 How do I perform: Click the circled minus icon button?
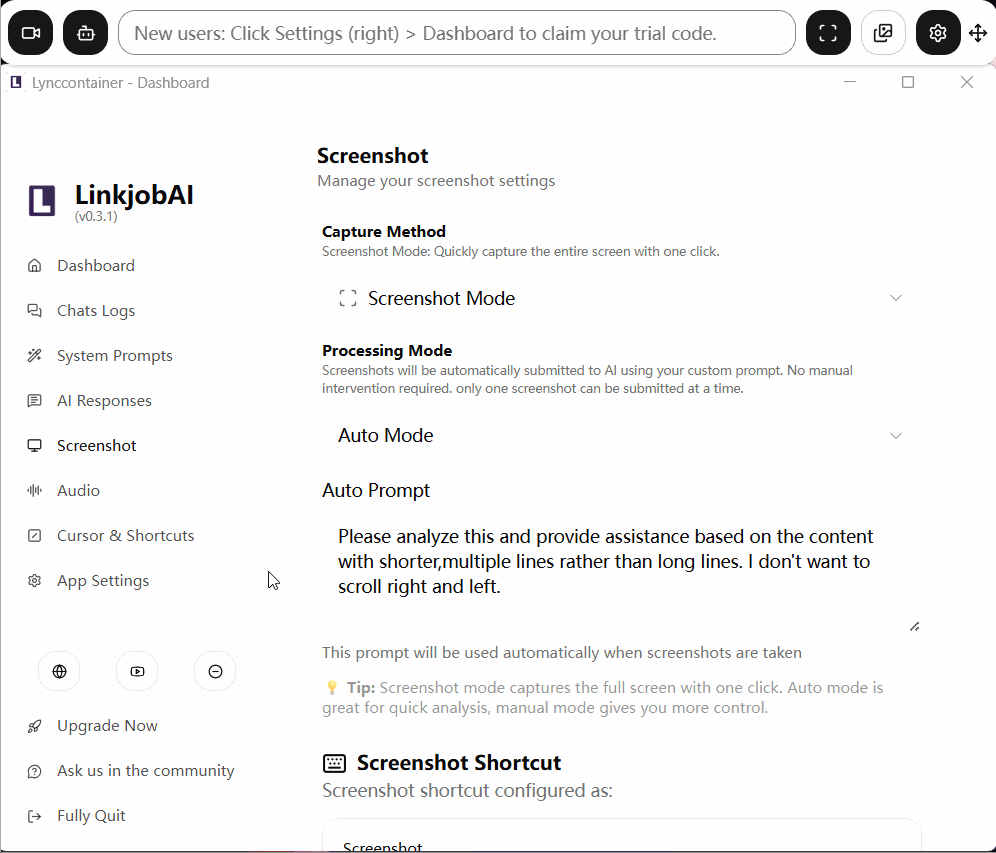[x=215, y=671]
